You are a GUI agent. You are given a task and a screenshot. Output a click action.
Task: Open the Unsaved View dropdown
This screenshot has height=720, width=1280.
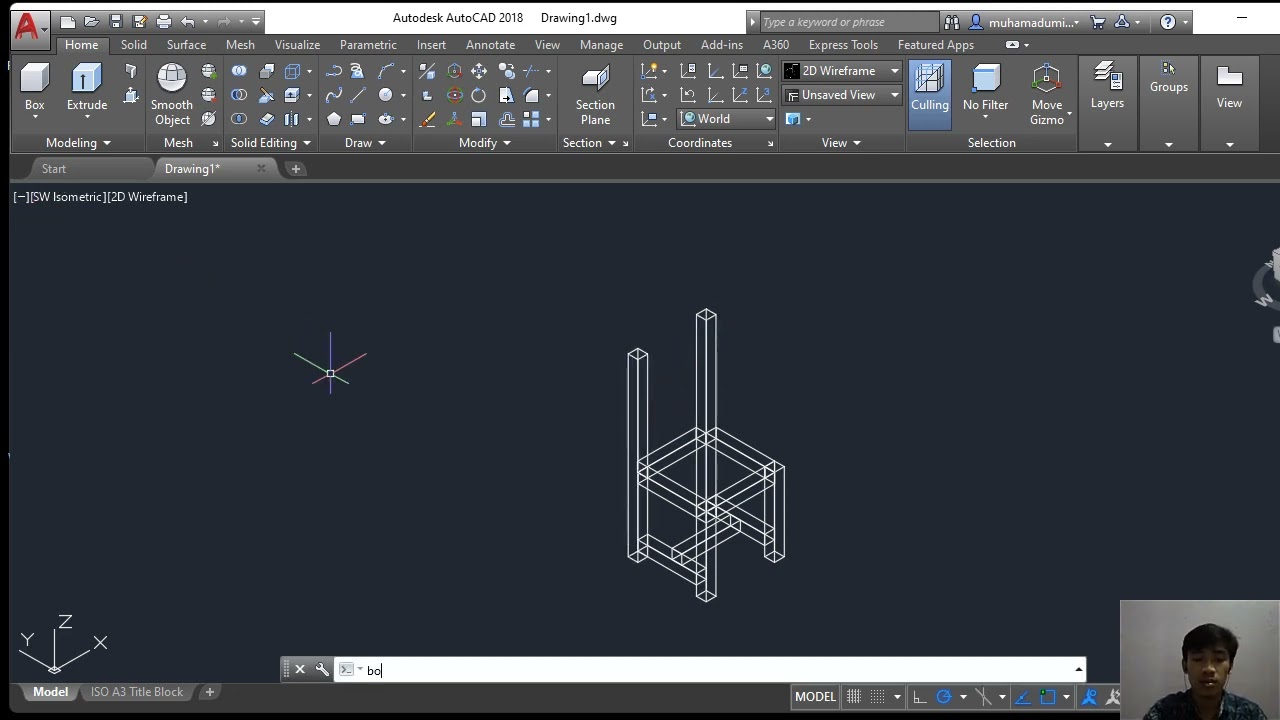coord(841,95)
